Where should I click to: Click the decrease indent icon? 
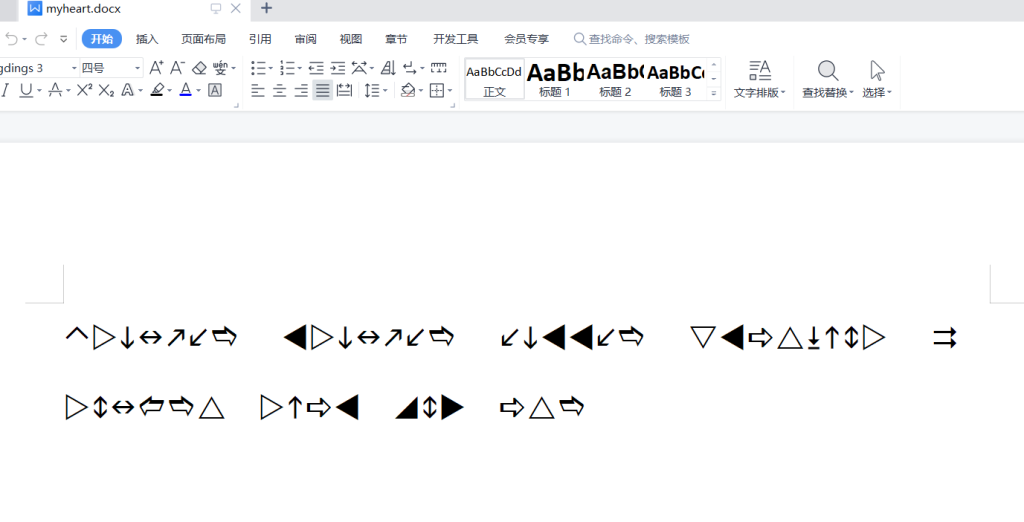[316, 68]
